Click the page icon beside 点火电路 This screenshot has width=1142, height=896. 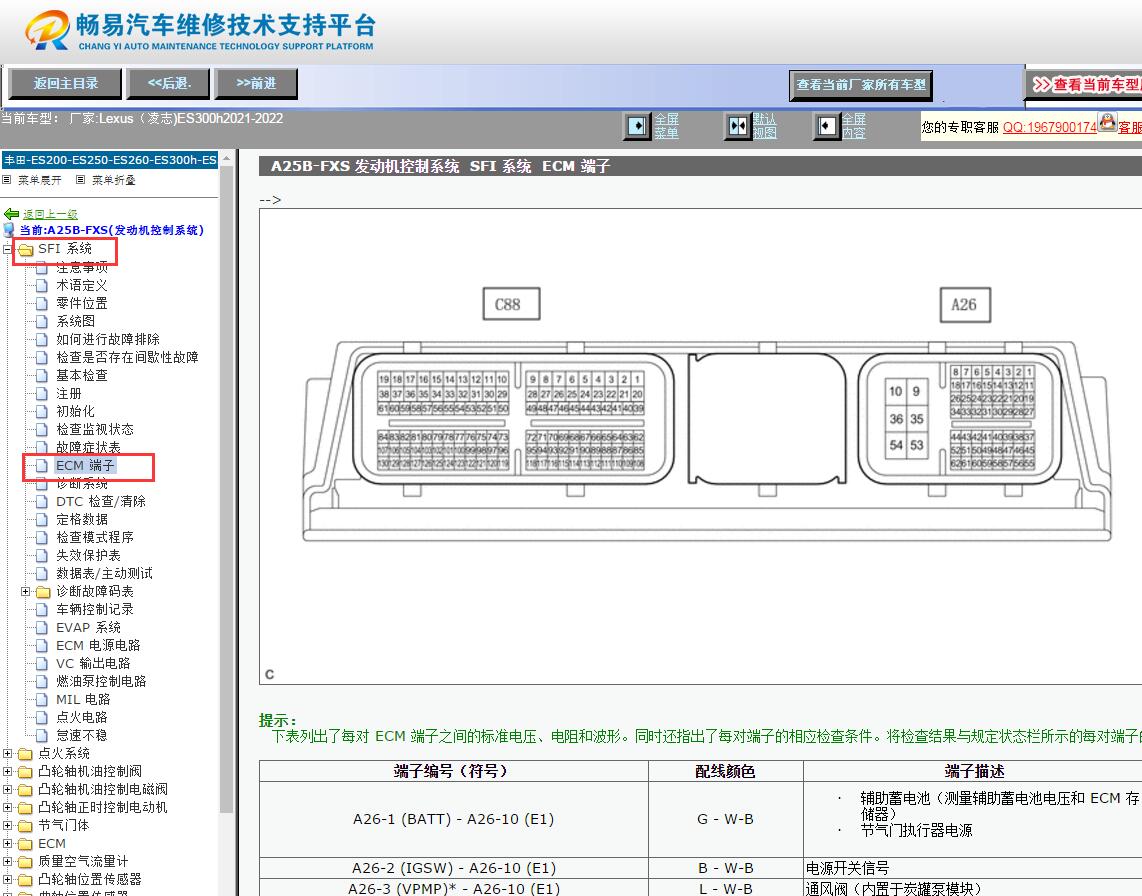[42, 718]
